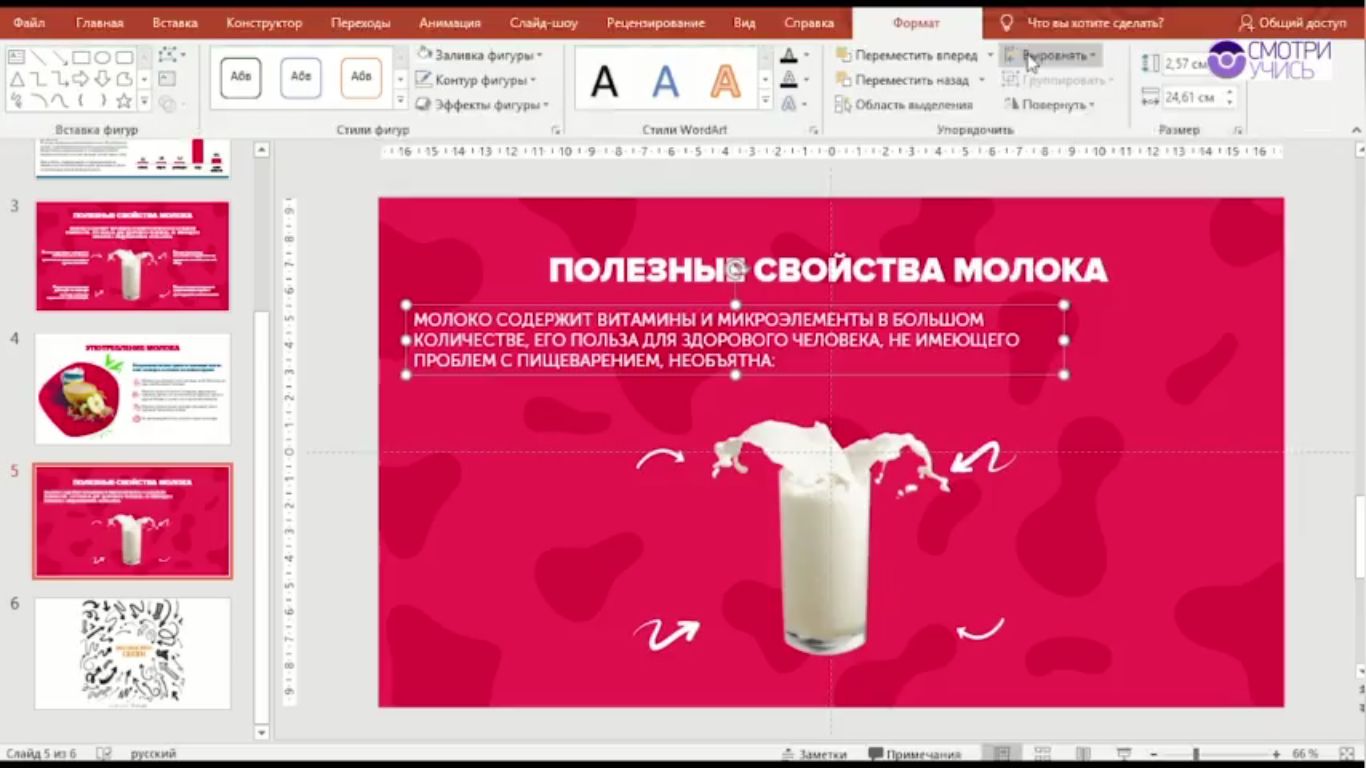Switch to the Главная tab
Viewport: 1366px width, 768px height.
pos(100,23)
